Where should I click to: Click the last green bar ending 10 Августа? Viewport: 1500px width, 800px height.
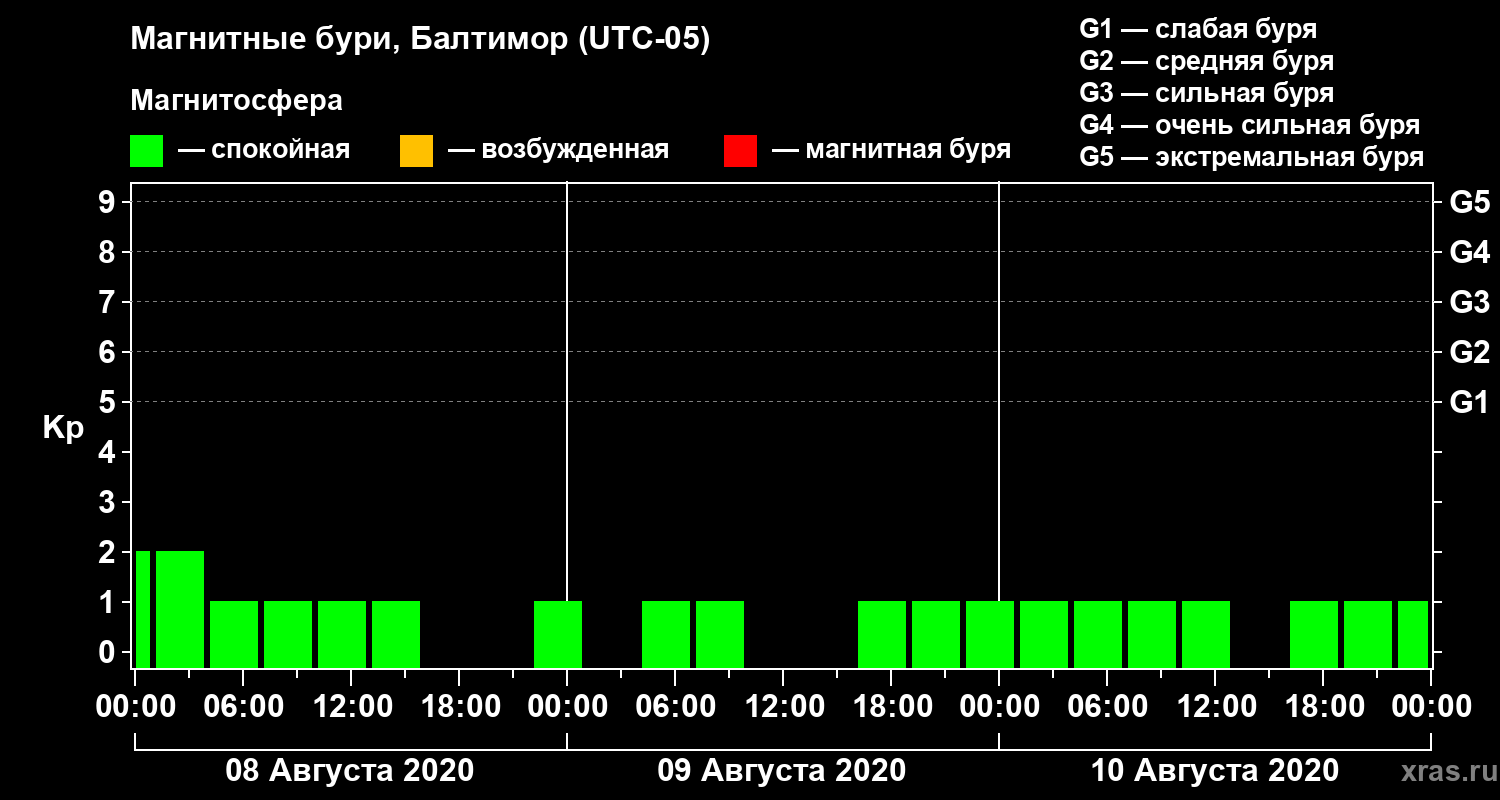(x=1413, y=634)
